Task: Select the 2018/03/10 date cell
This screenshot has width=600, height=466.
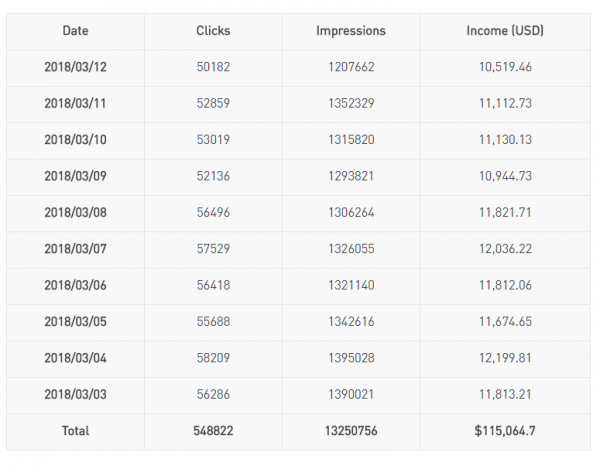Action: tap(75, 140)
